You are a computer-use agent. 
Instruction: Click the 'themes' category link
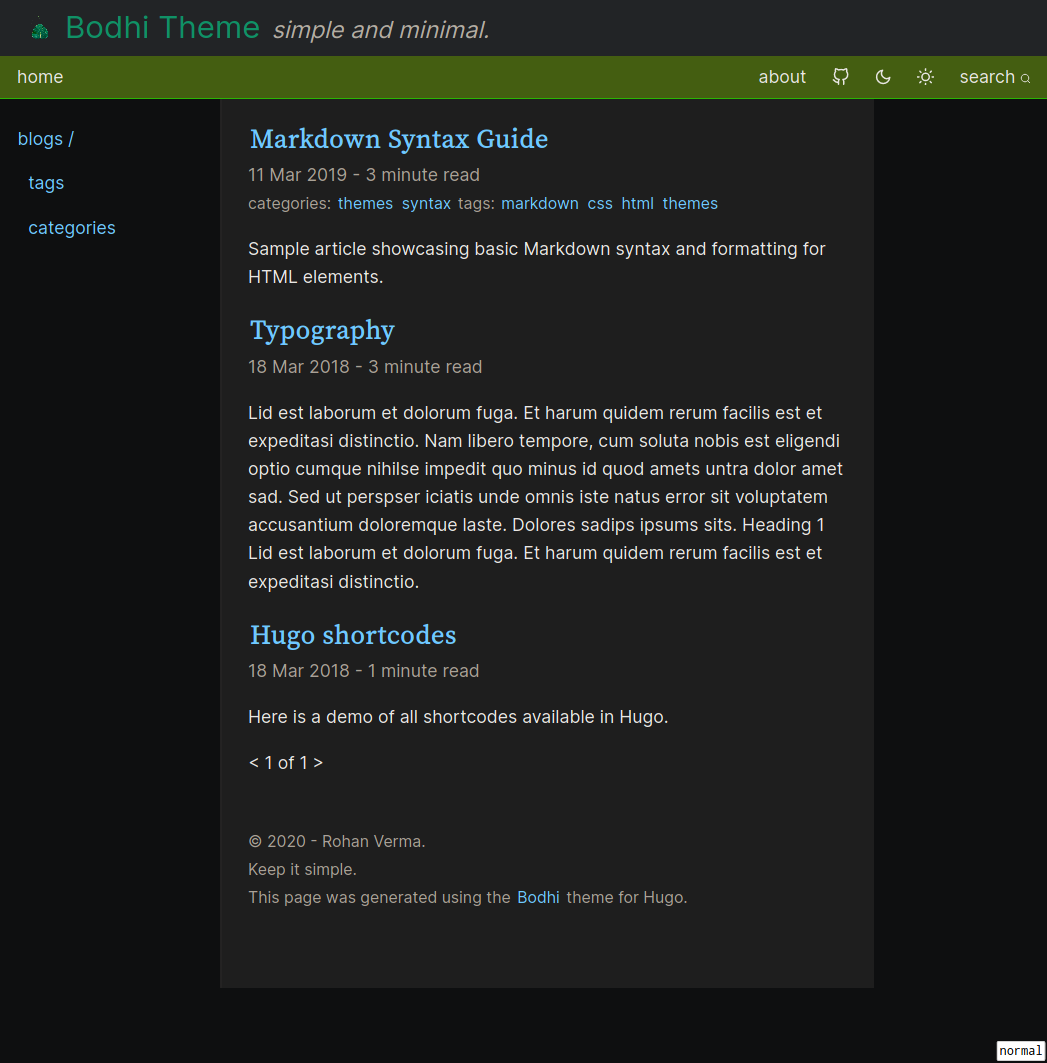365,203
